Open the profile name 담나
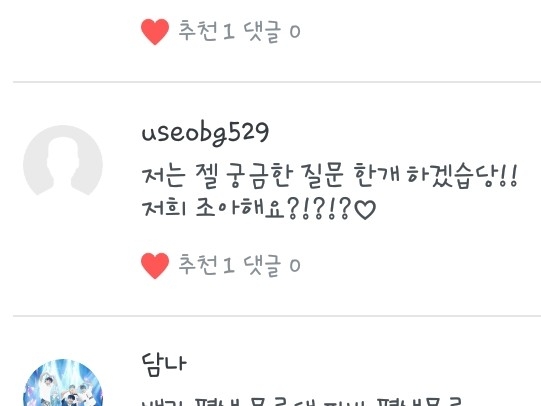Image resolution: width=541 pixels, height=406 pixels. pyautogui.click(x=164, y=364)
